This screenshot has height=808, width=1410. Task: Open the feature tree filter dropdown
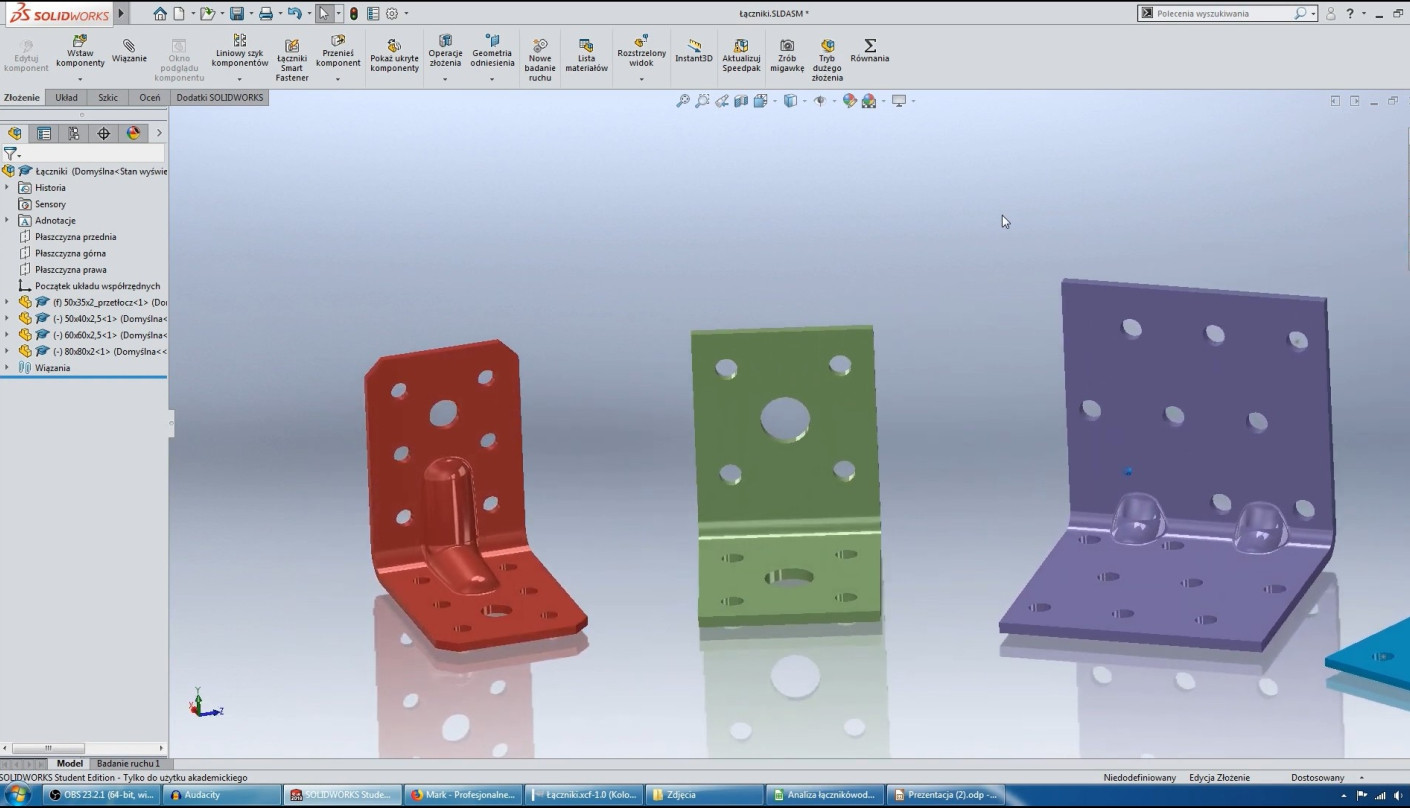(x=12, y=154)
